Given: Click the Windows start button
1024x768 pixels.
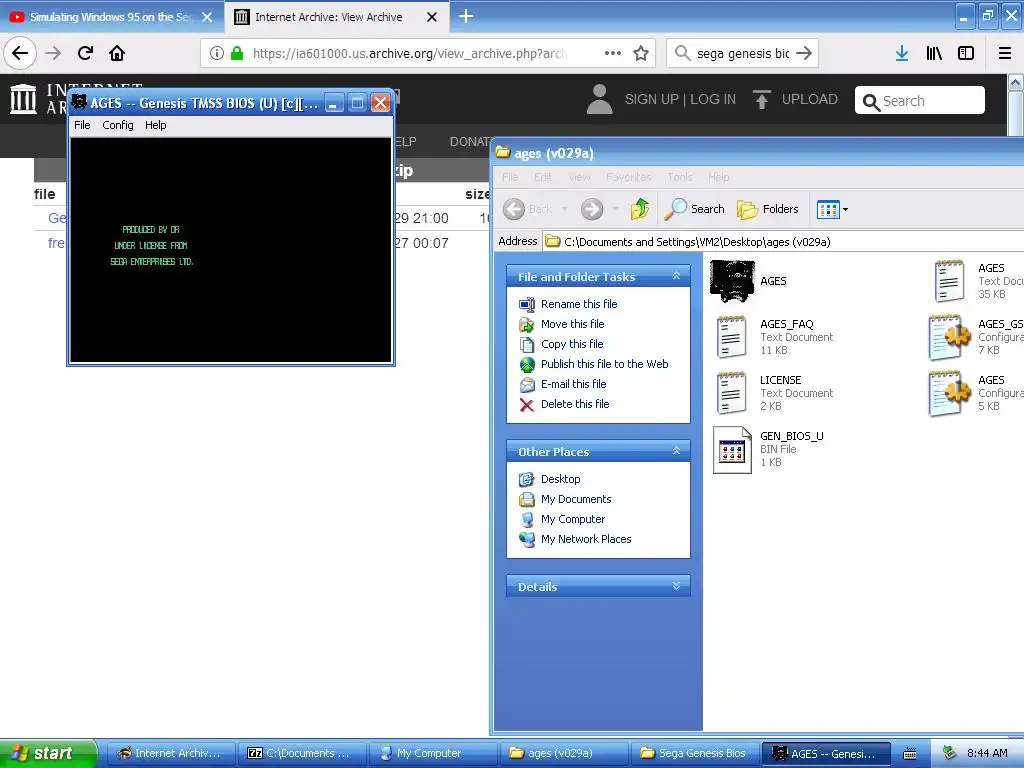Looking at the screenshot, I should click(x=48, y=753).
